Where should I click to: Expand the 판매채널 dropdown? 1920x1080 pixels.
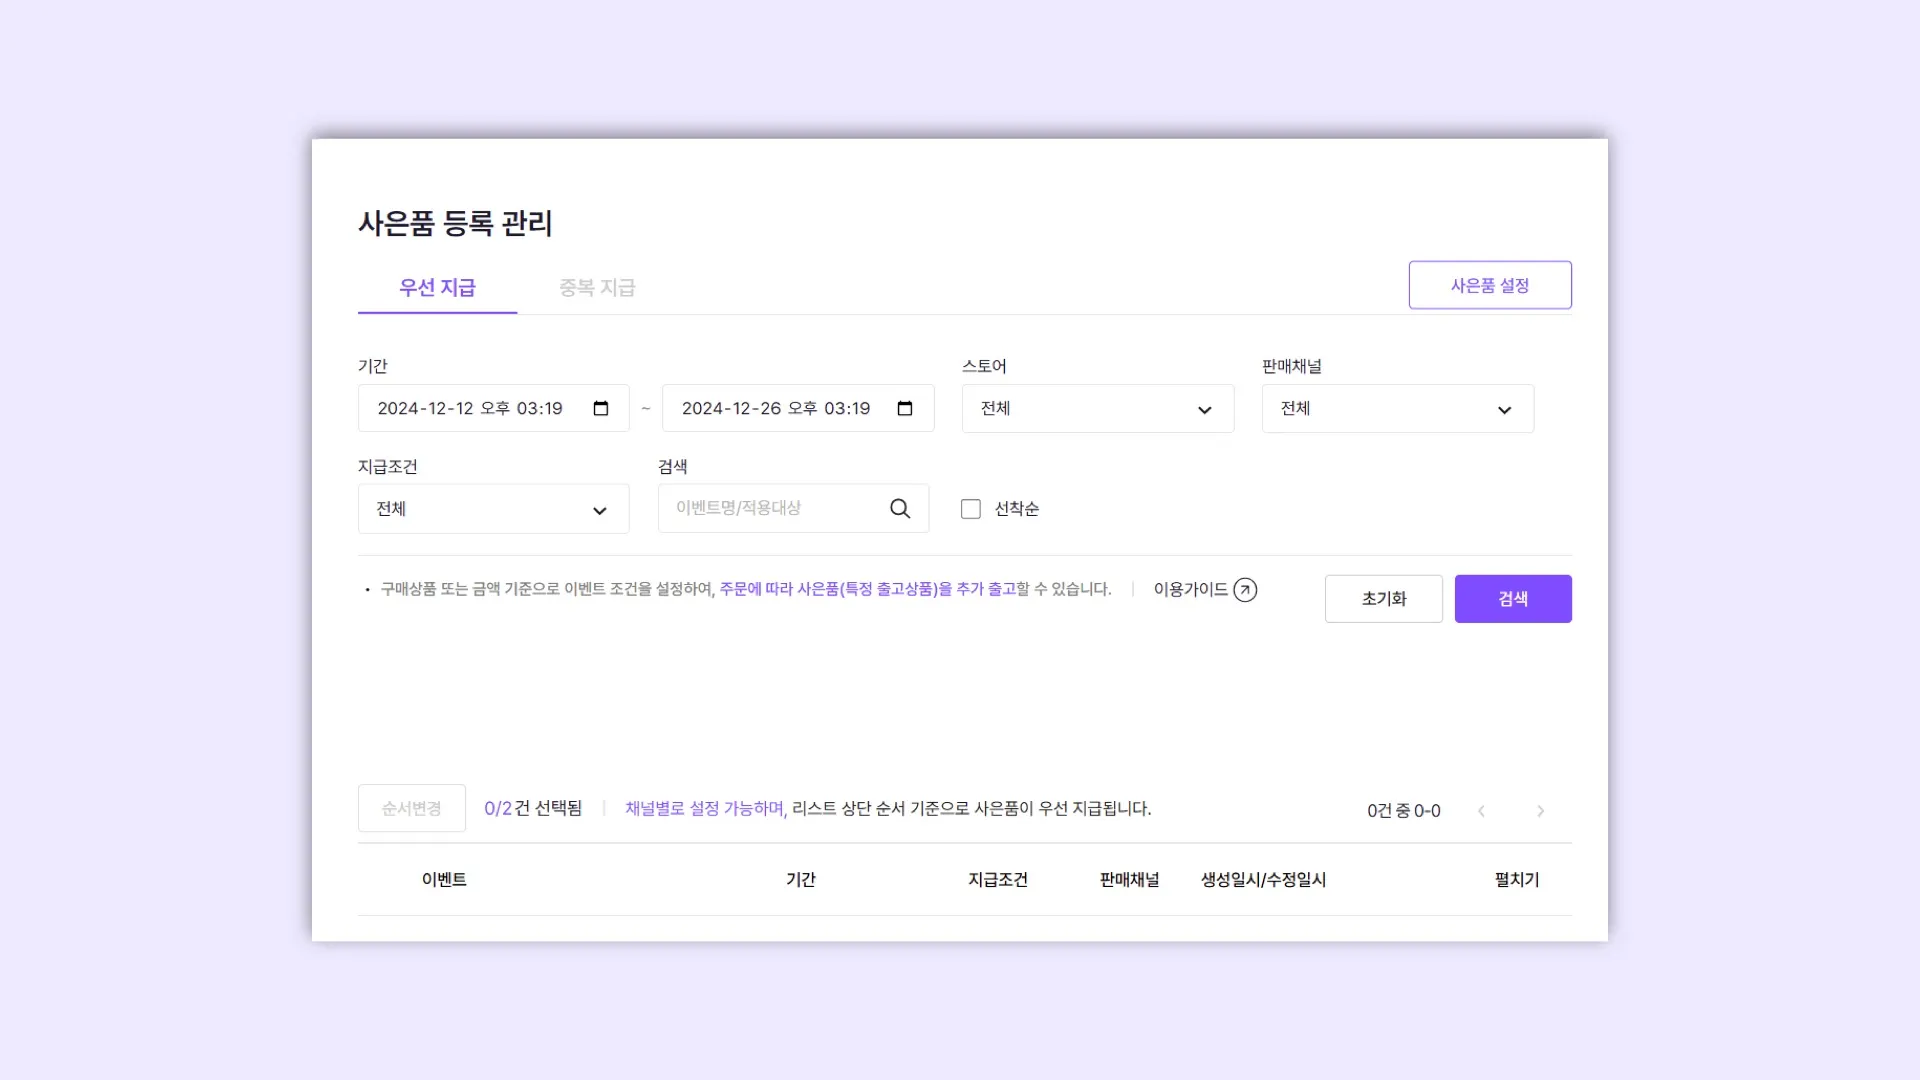pyautogui.click(x=1397, y=408)
